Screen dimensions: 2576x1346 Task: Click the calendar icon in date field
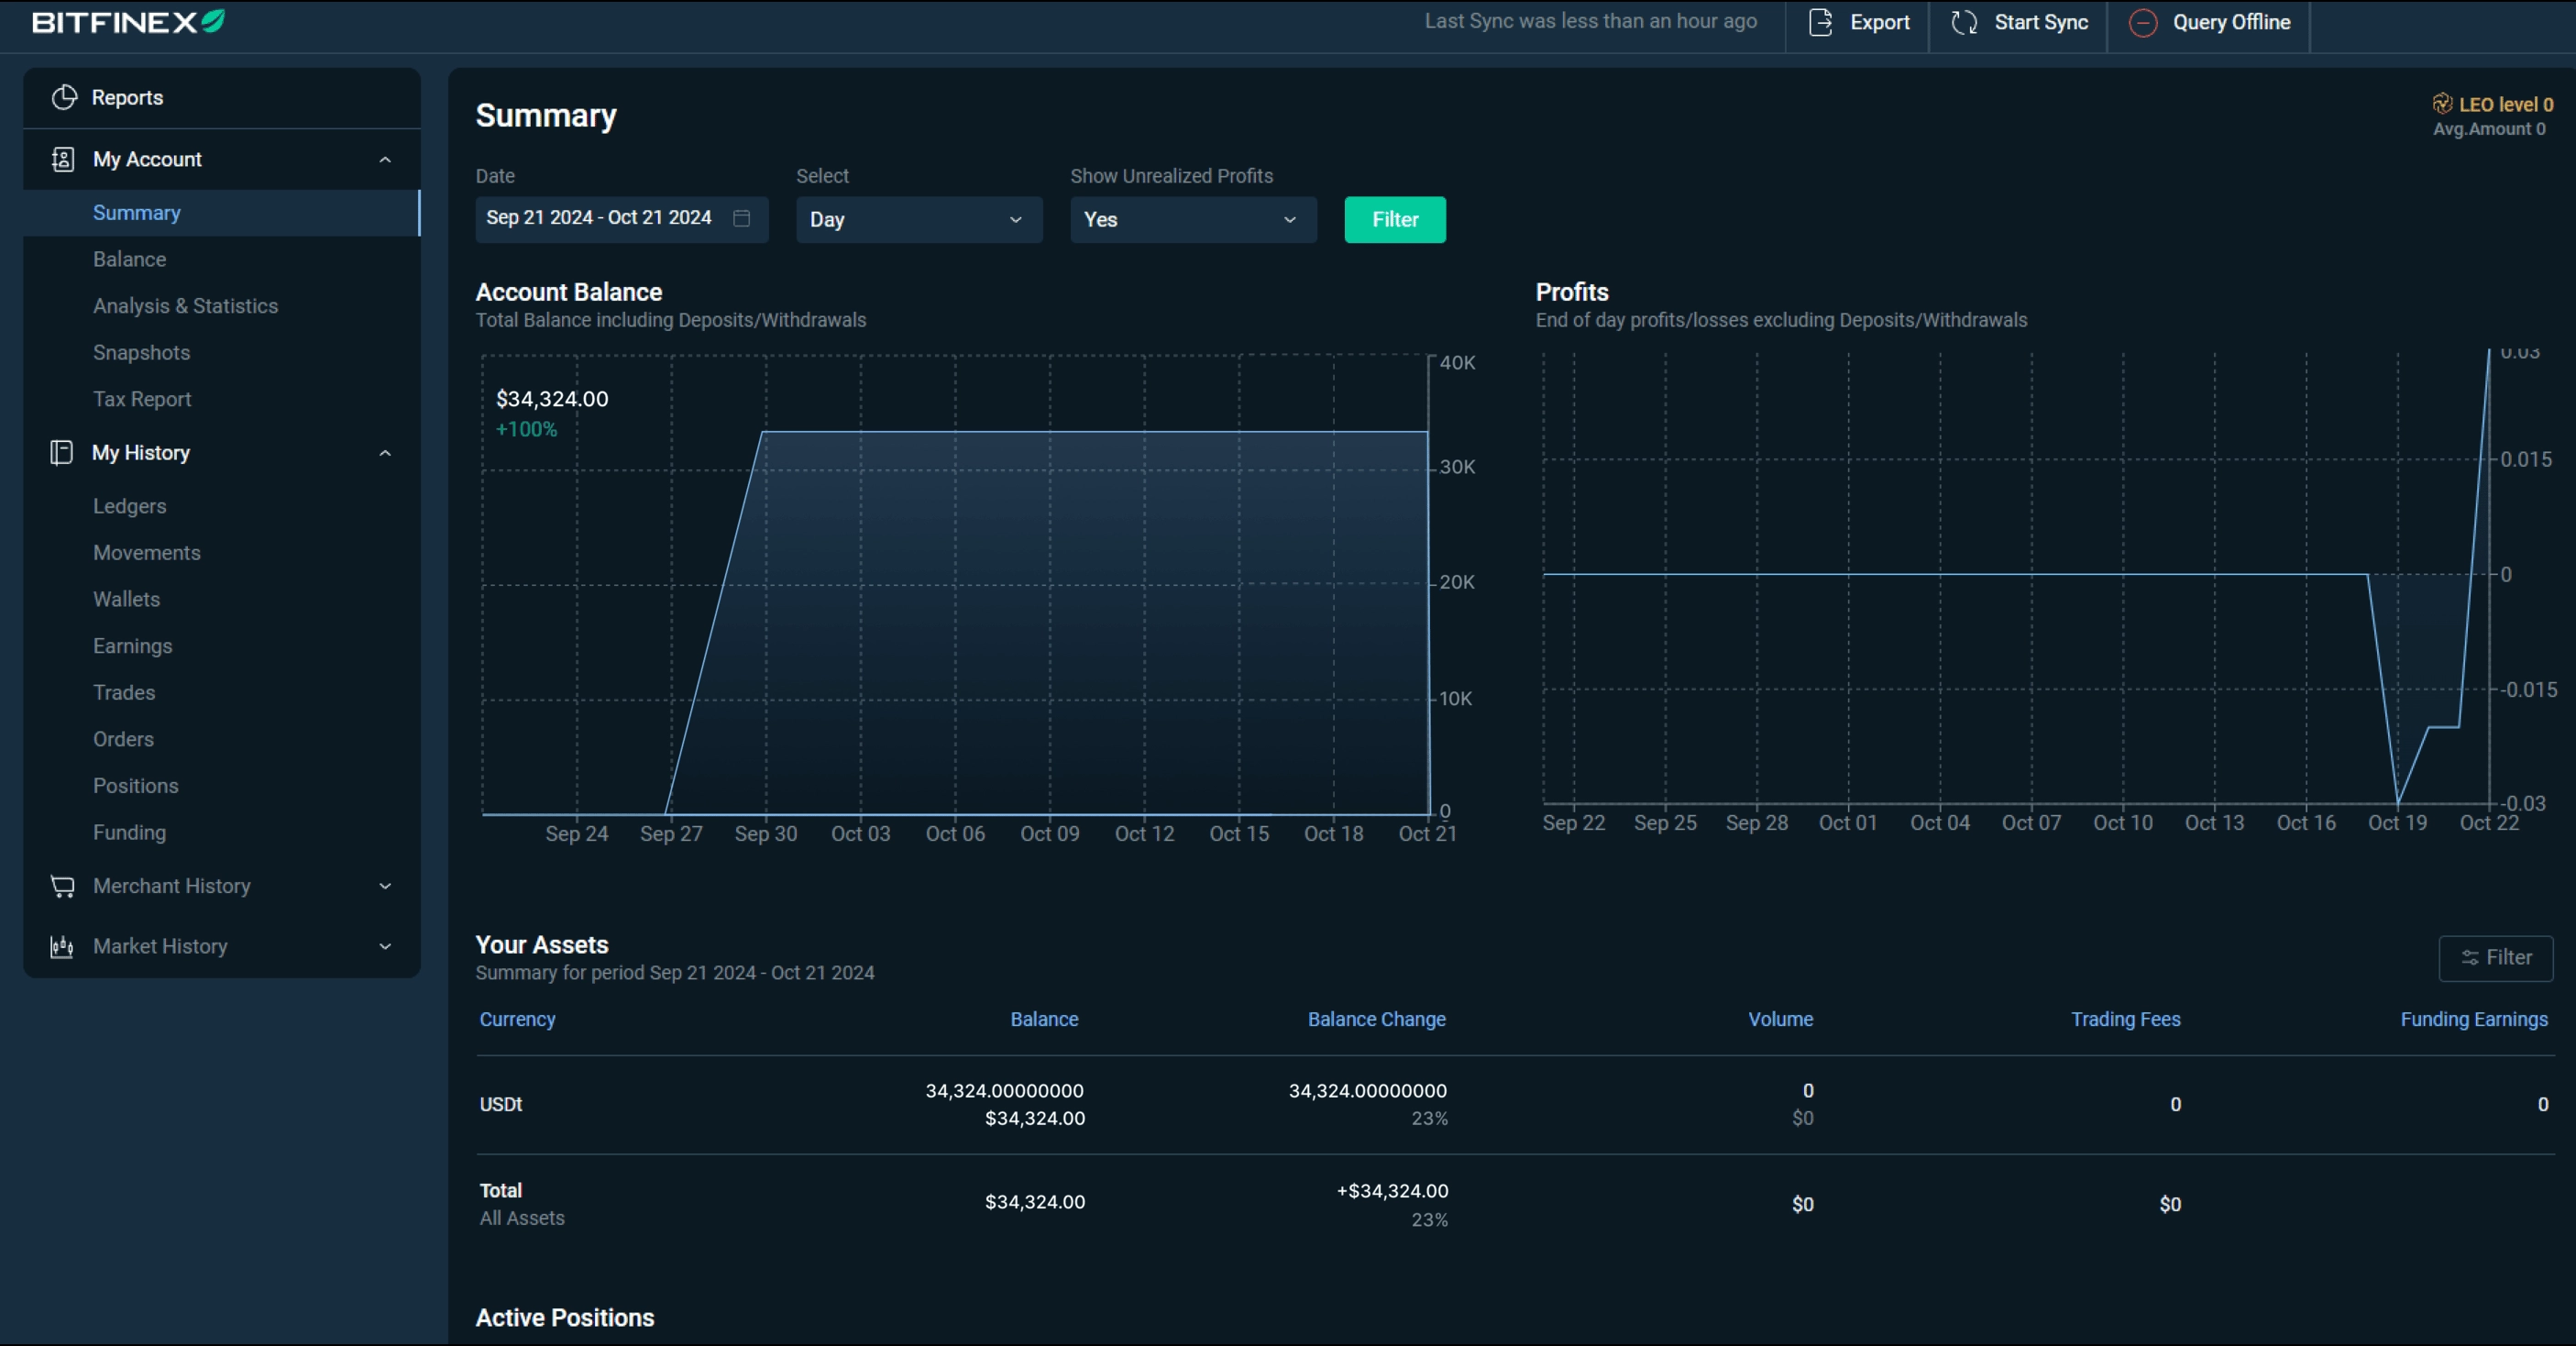tap(741, 218)
